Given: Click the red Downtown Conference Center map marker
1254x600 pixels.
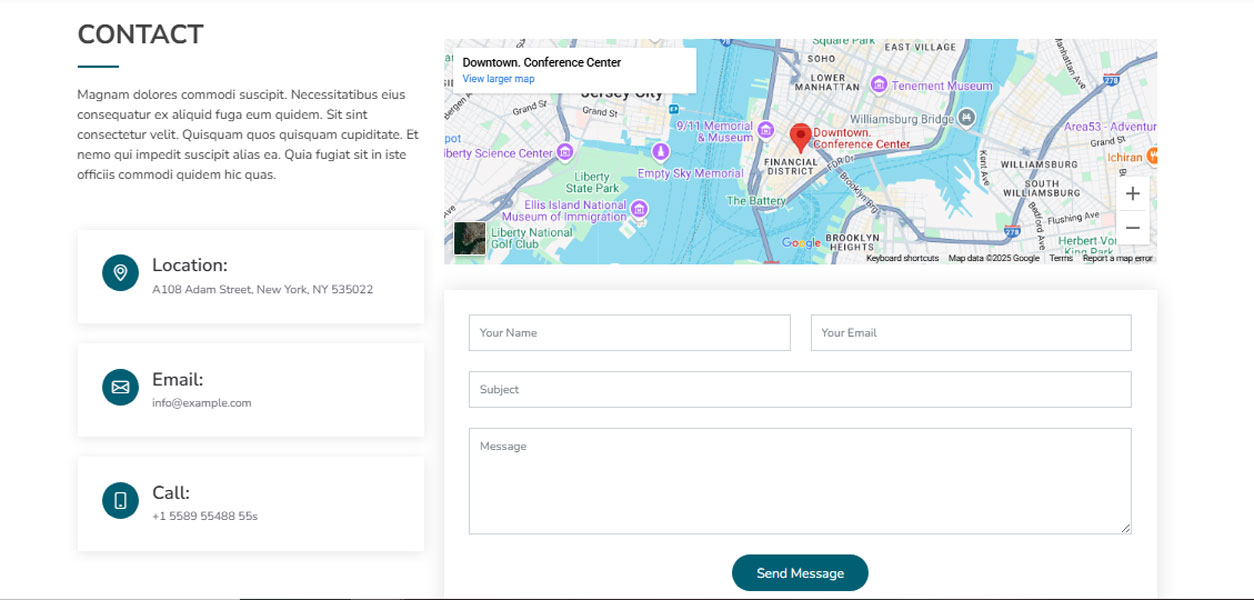Looking at the screenshot, I should click(x=800, y=137).
